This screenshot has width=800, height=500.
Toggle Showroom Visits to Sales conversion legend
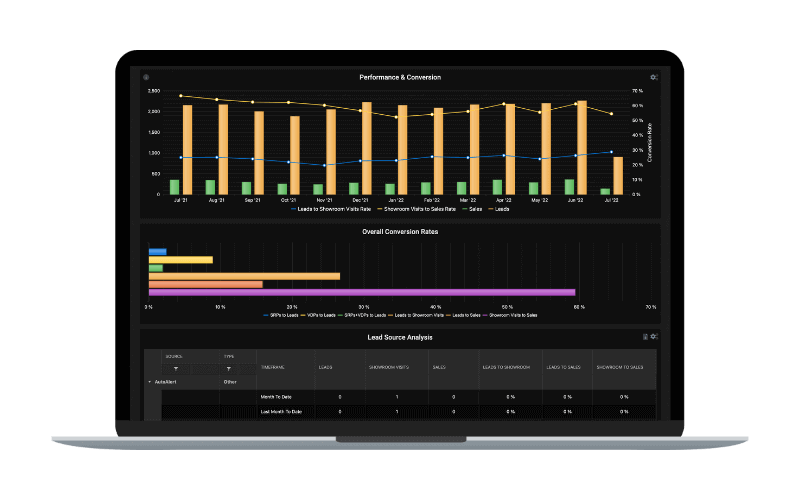coord(510,315)
